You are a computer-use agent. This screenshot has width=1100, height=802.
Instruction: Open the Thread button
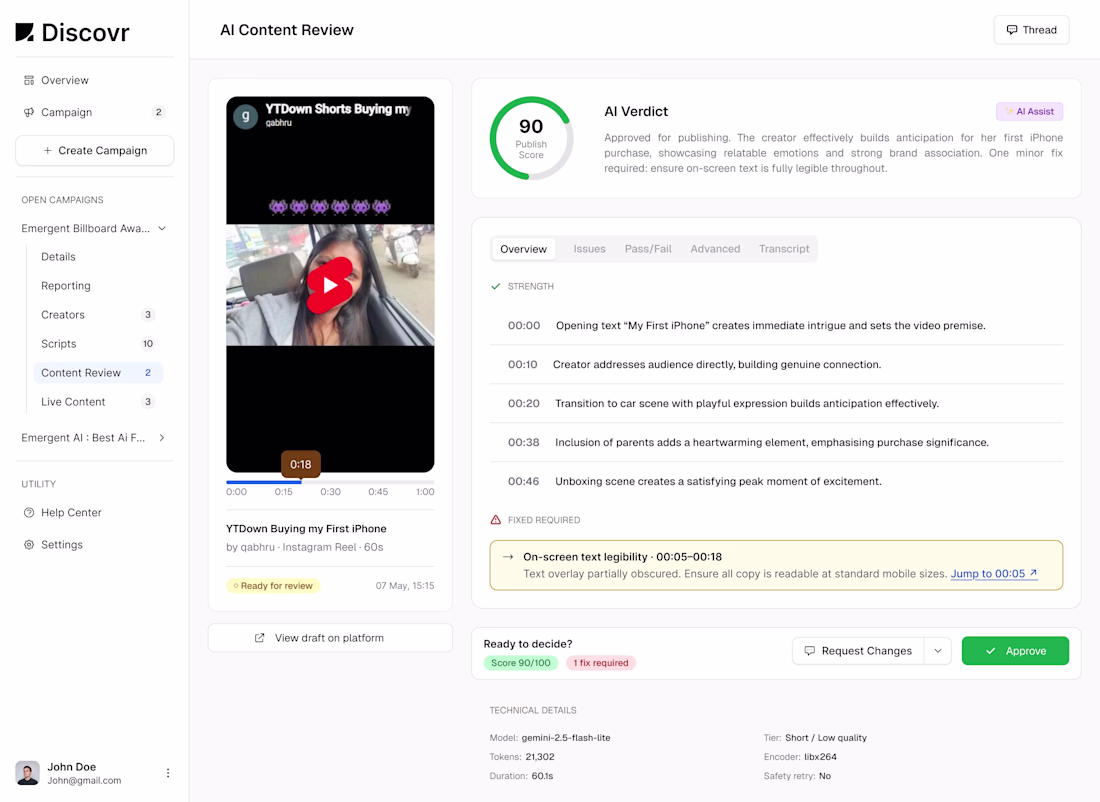pyautogui.click(x=1031, y=30)
